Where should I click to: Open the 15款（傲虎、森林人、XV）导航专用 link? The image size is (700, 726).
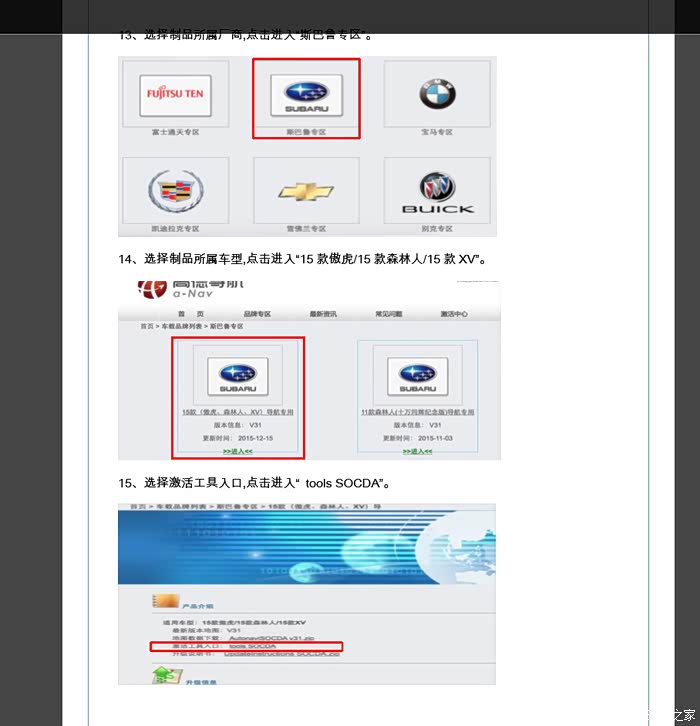[238, 412]
